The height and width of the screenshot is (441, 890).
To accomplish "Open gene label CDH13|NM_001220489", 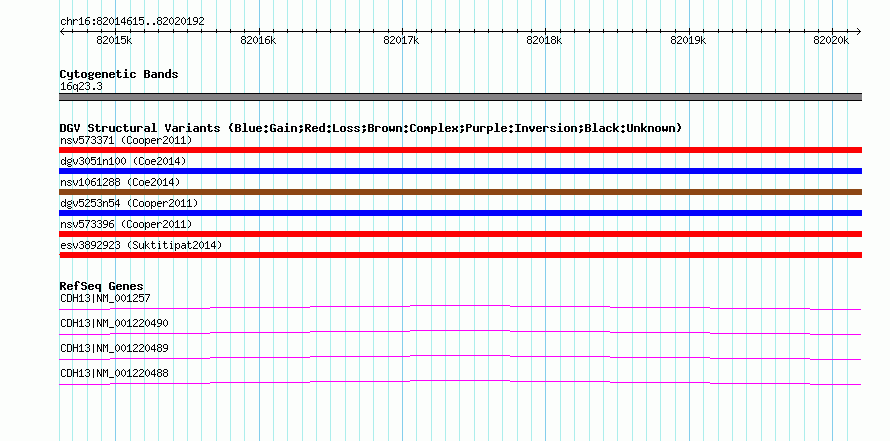I will (114, 348).
